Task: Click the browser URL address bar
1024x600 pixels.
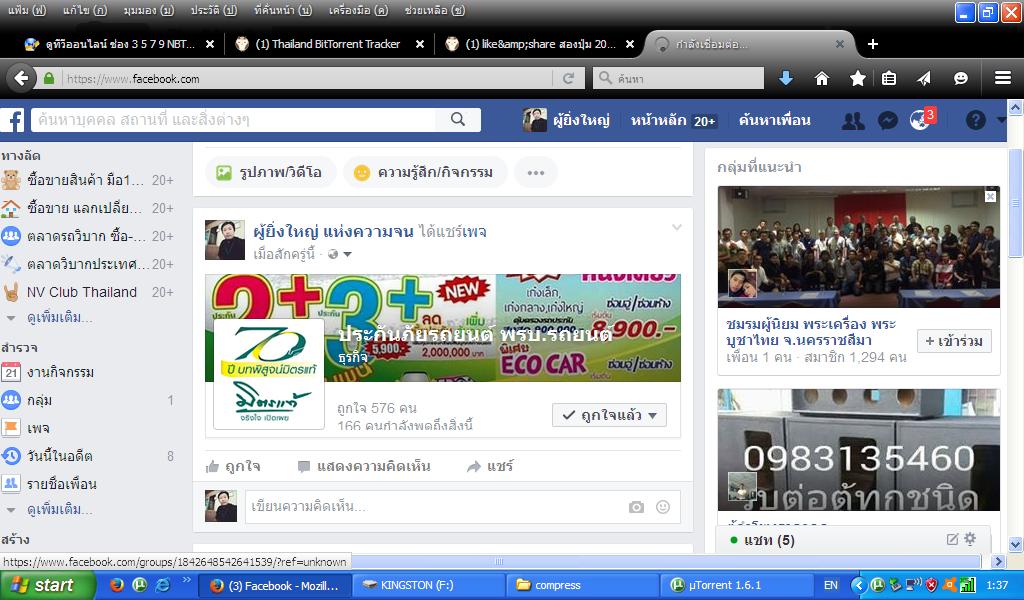Action: coord(307,78)
